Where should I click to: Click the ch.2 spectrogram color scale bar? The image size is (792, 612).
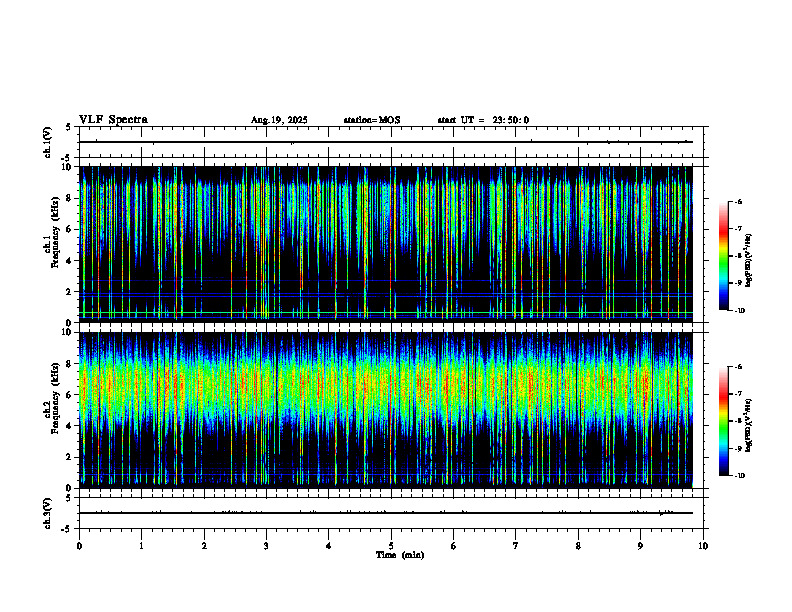pos(724,421)
